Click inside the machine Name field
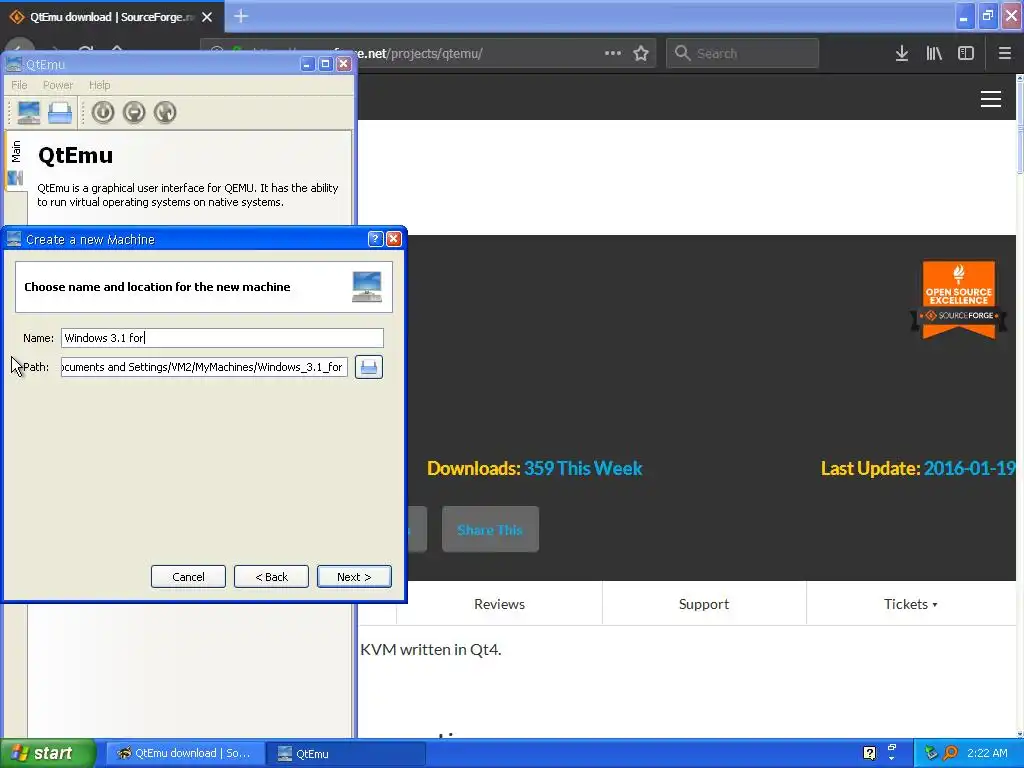The width and height of the screenshot is (1024, 768). click(222, 338)
